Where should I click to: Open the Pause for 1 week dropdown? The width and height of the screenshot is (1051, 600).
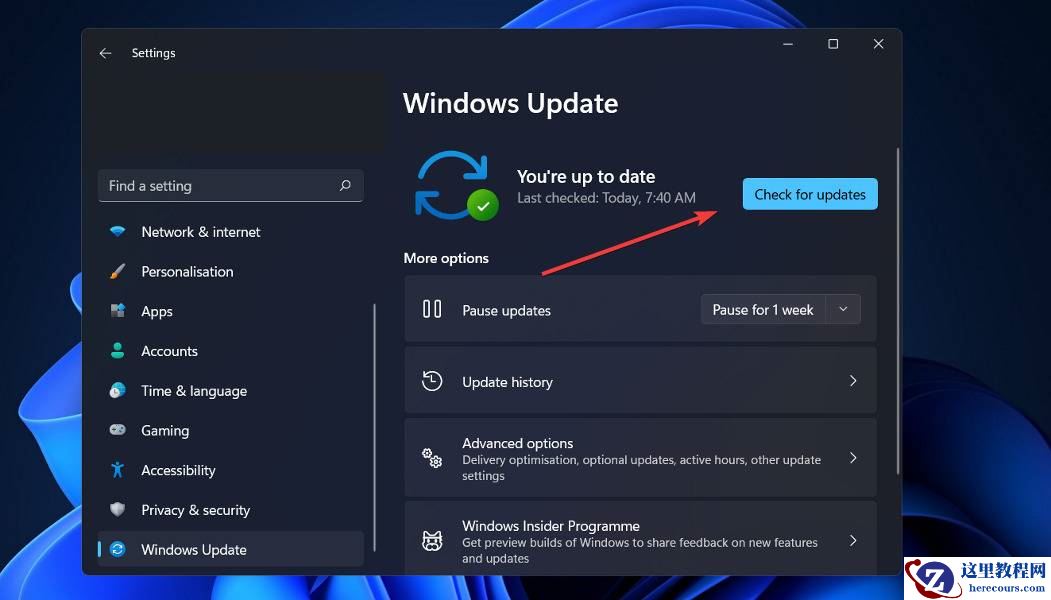pyautogui.click(x=843, y=309)
